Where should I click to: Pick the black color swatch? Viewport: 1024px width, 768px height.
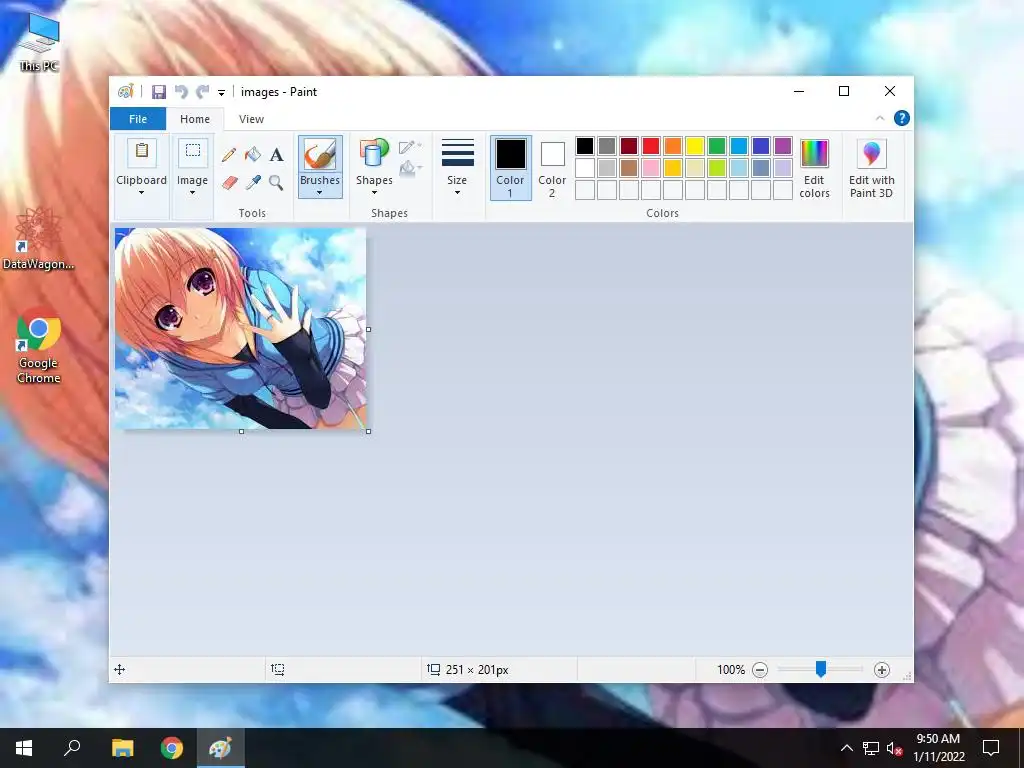point(585,146)
